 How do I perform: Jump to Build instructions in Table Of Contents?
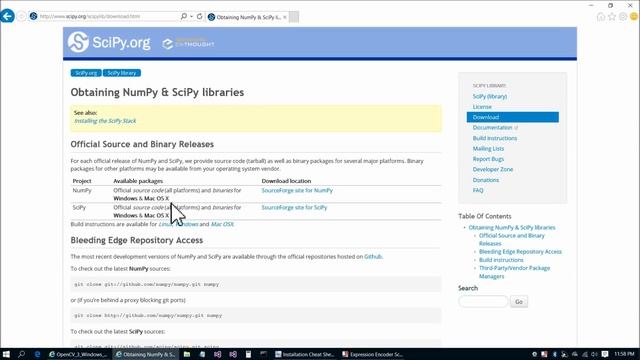point(501,260)
